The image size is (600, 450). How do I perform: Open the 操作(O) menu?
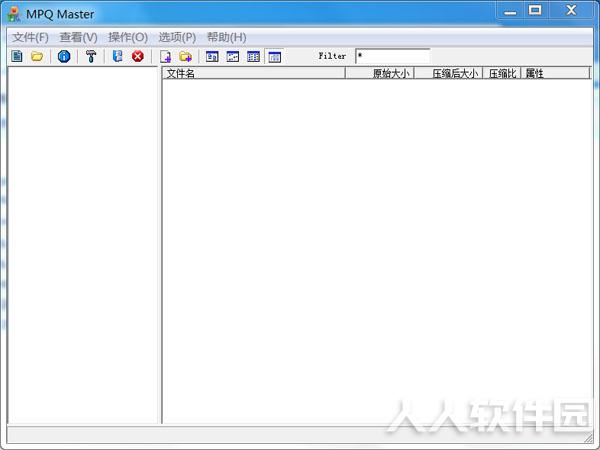point(128,37)
